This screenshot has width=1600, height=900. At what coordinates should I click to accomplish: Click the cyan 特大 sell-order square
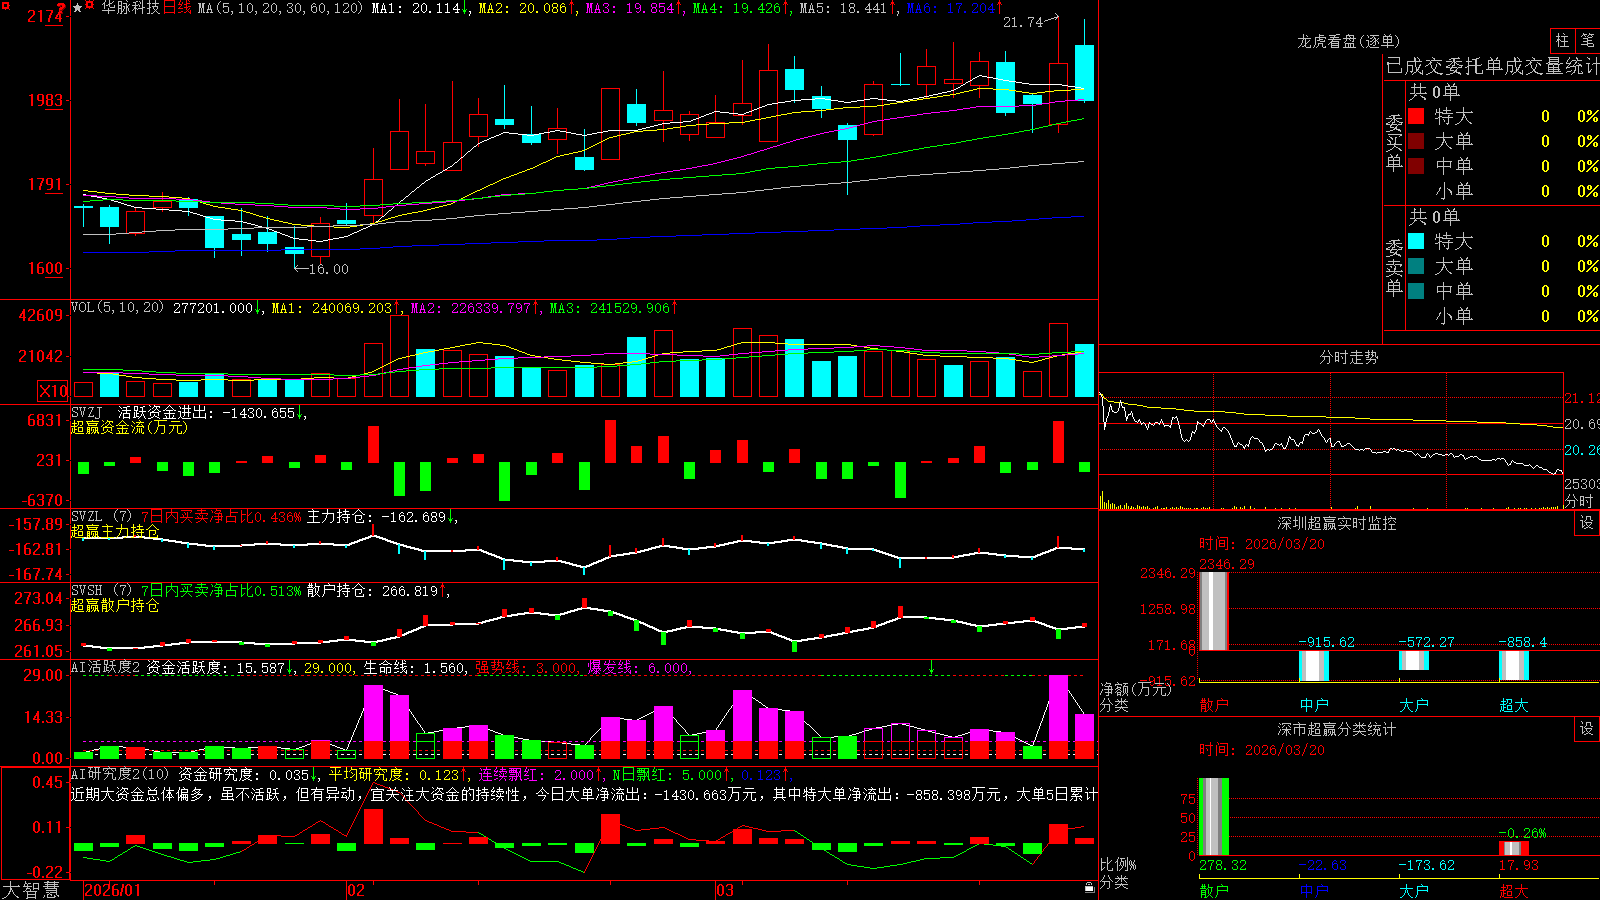(x=1416, y=241)
